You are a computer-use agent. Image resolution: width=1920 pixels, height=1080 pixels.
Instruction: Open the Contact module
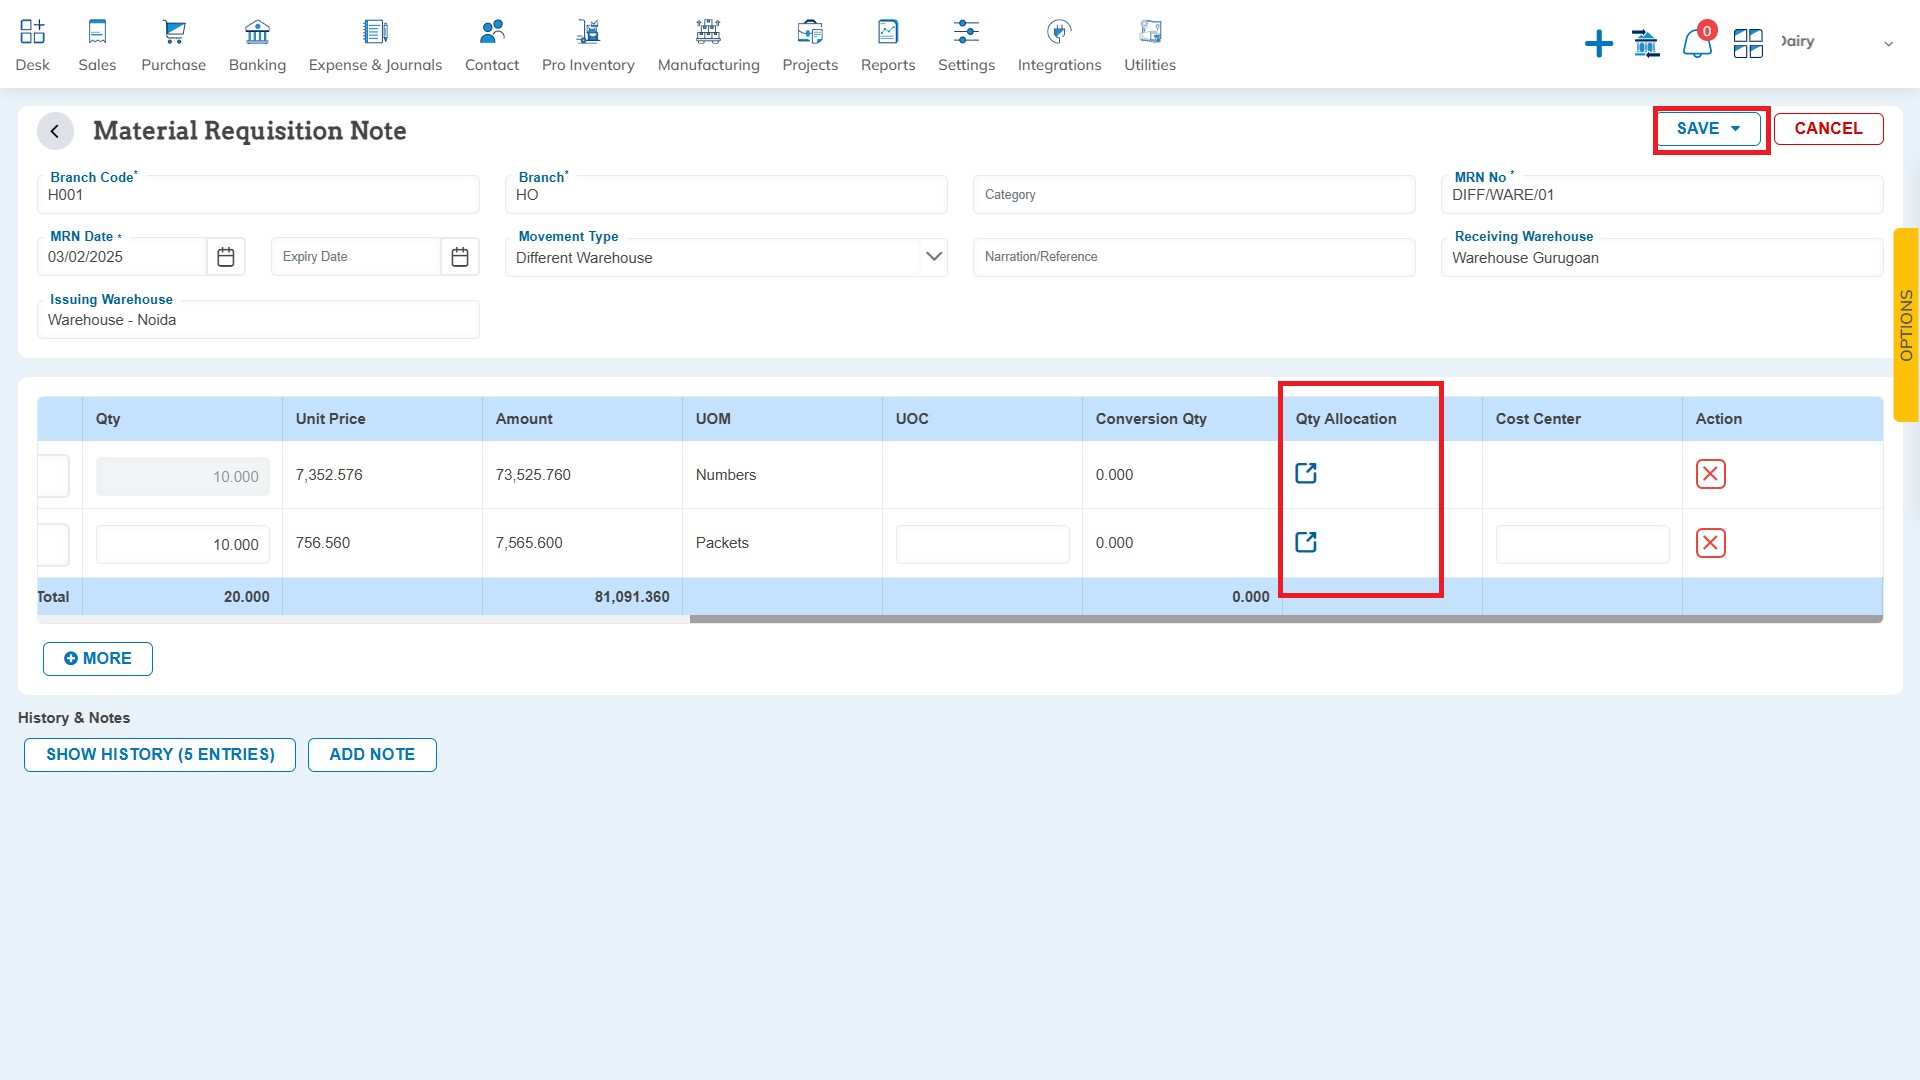[492, 45]
